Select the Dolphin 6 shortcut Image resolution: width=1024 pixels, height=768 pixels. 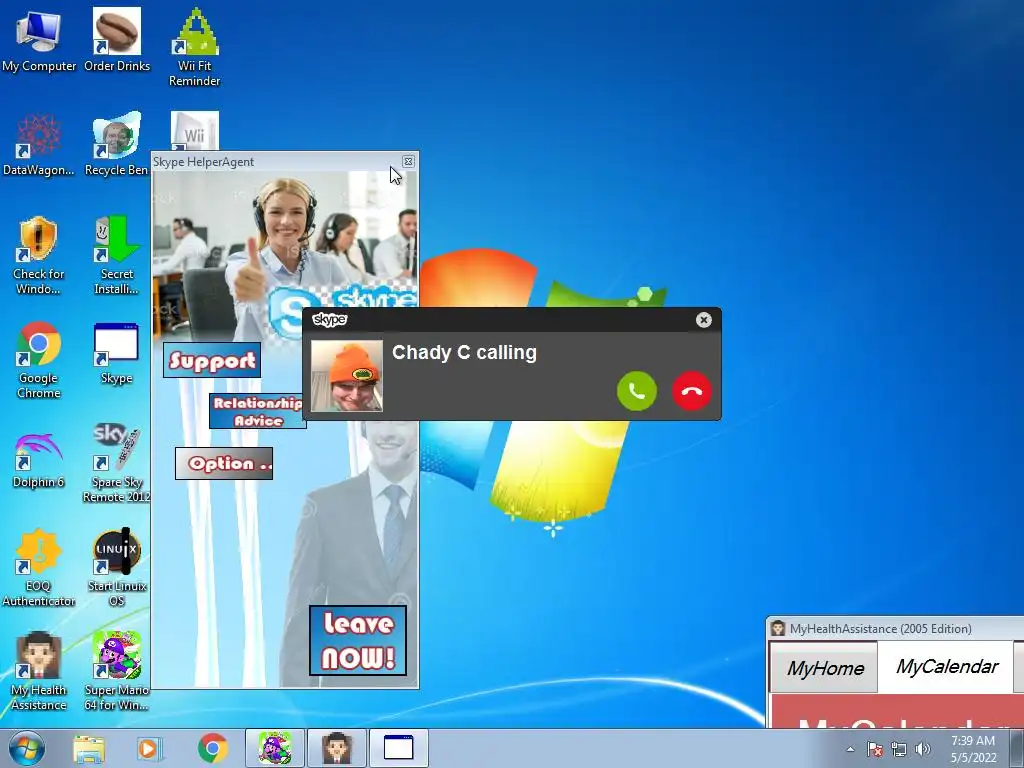click(x=39, y=460)
